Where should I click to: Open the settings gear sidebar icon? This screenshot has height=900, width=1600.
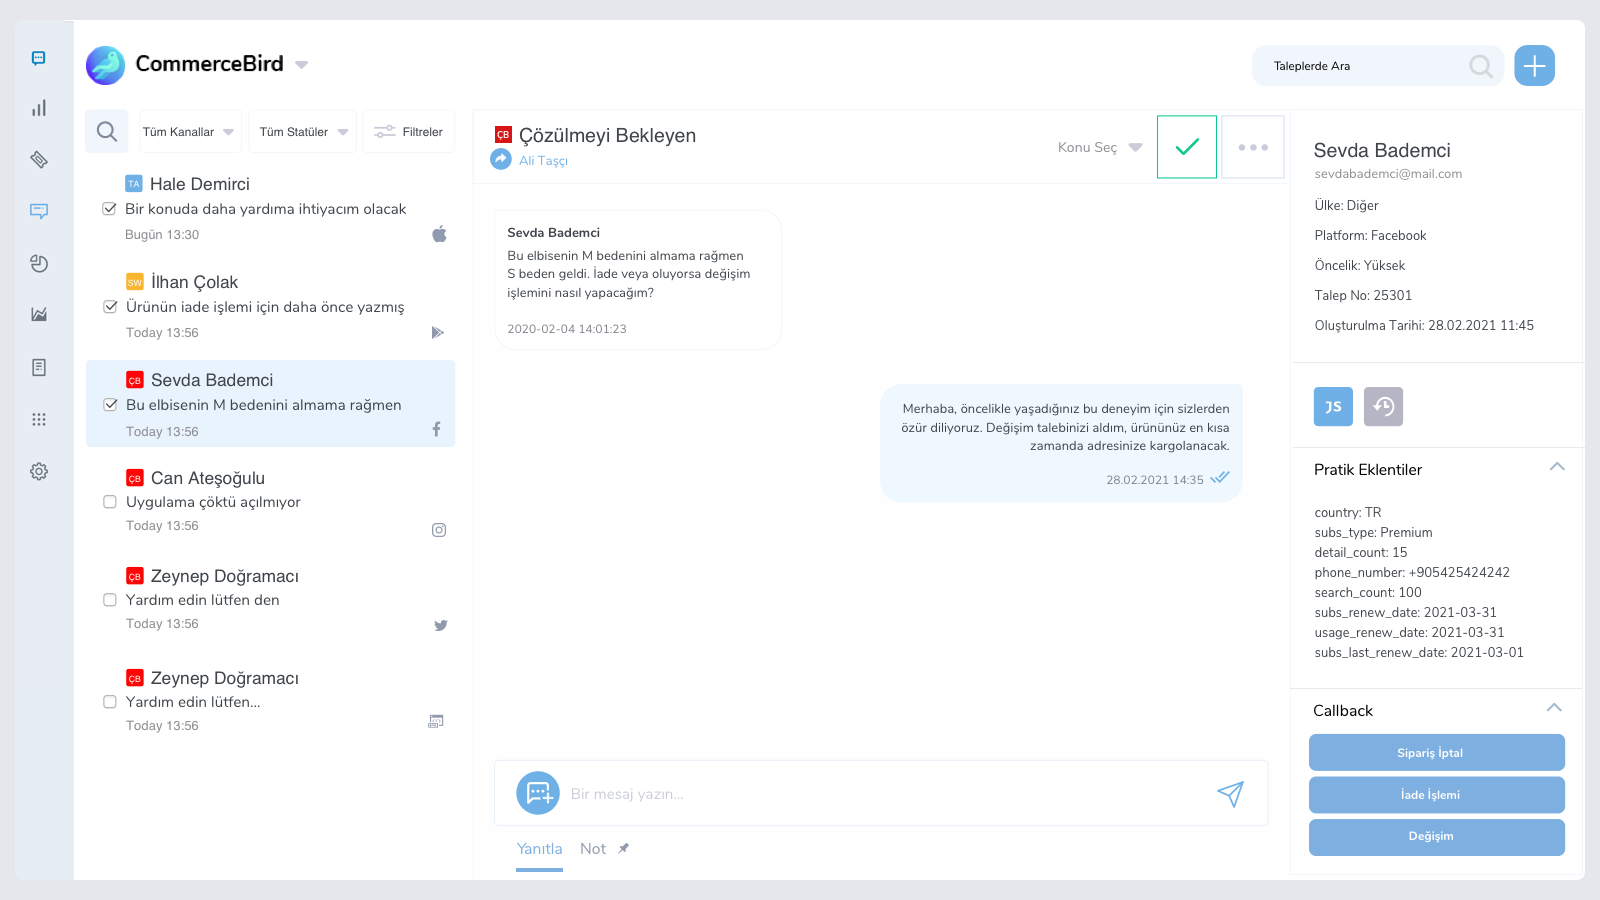pos(39,471)
